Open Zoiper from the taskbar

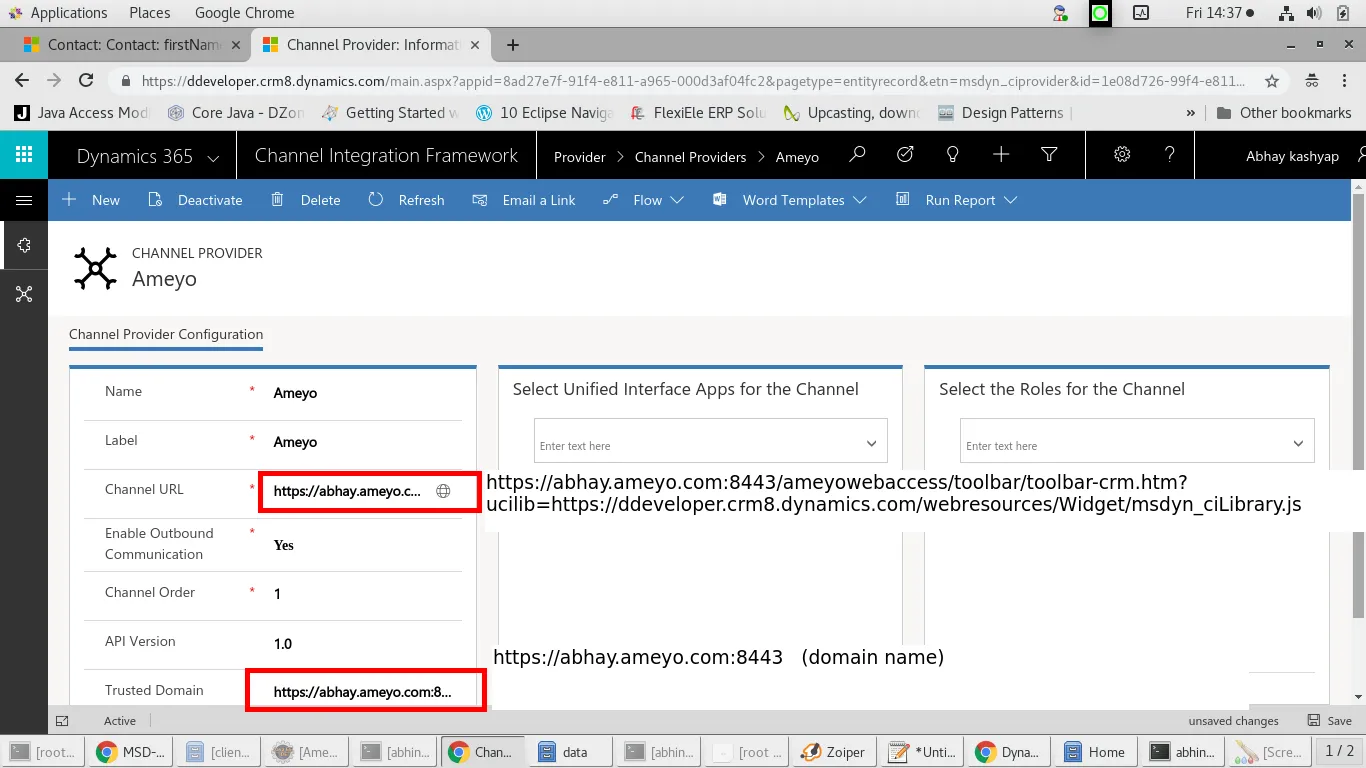tap(834, 752)
